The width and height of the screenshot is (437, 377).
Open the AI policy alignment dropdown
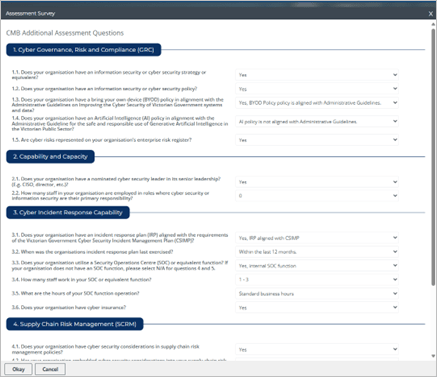(317, 122)
